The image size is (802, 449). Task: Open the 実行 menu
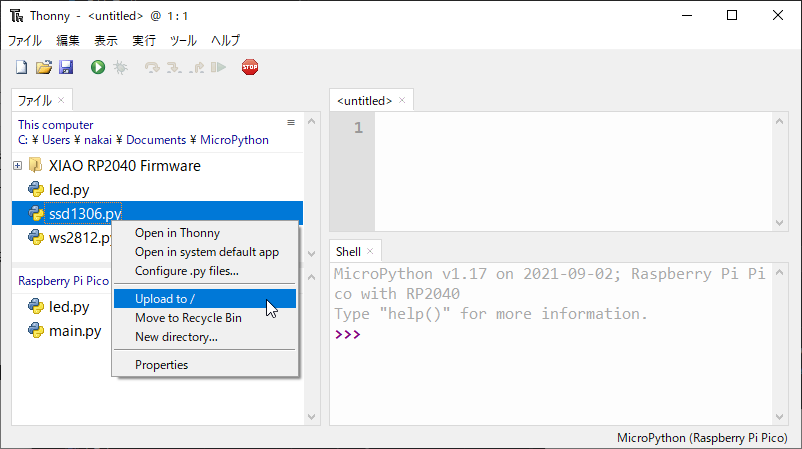[144, 40]
